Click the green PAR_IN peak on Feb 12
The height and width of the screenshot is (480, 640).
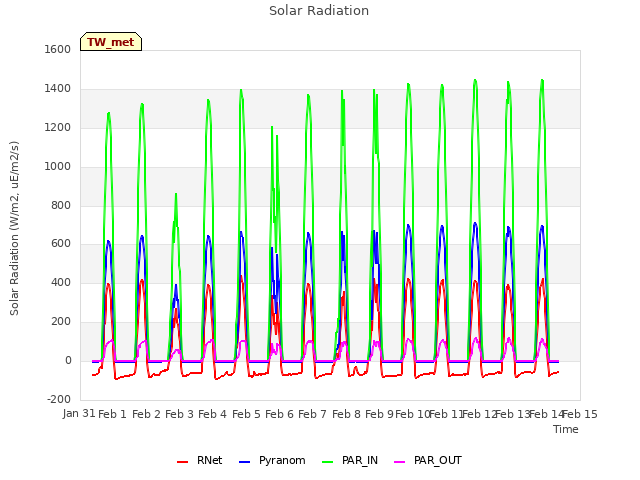click(475, 80)
